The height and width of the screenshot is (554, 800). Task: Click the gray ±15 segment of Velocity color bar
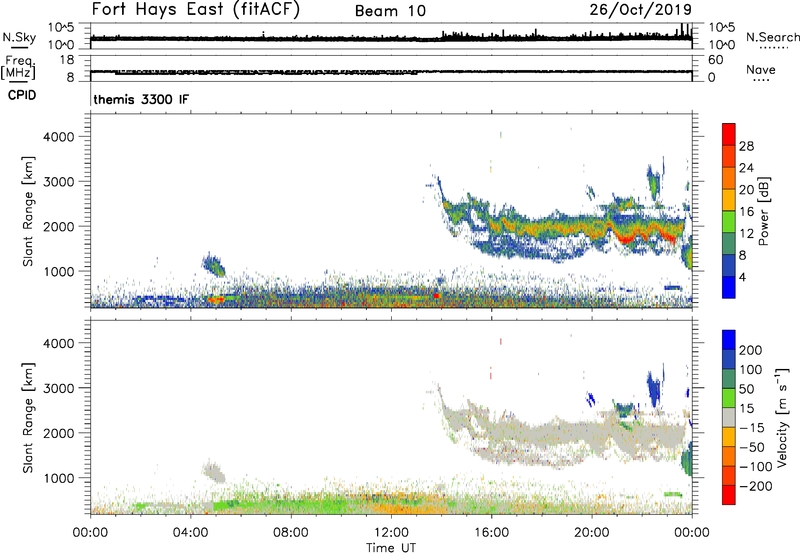point(729,417)
